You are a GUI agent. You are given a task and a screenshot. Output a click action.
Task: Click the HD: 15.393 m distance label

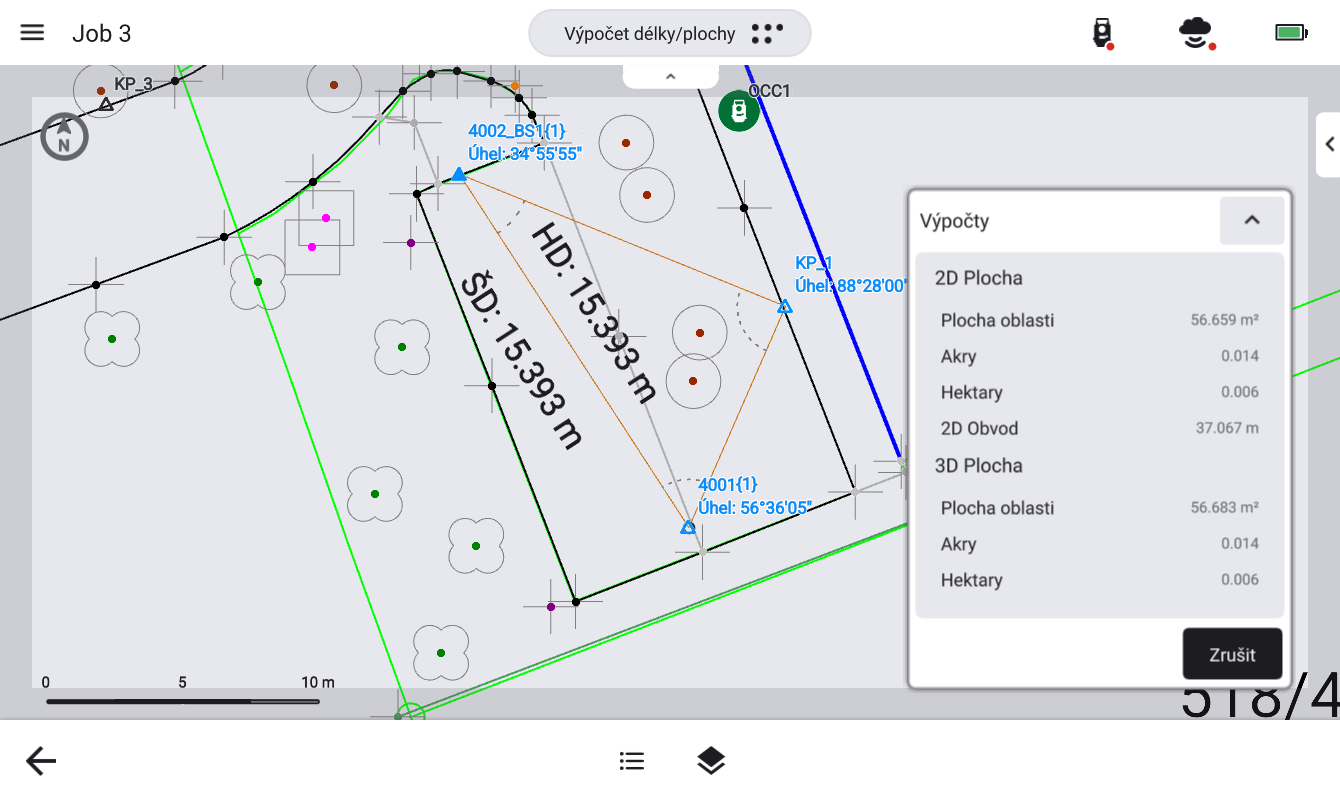coord(592,312)
